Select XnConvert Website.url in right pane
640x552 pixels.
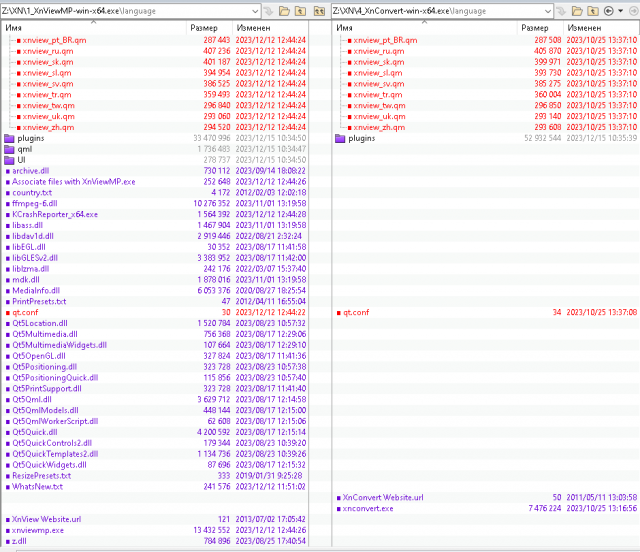[x=486, y=497]
